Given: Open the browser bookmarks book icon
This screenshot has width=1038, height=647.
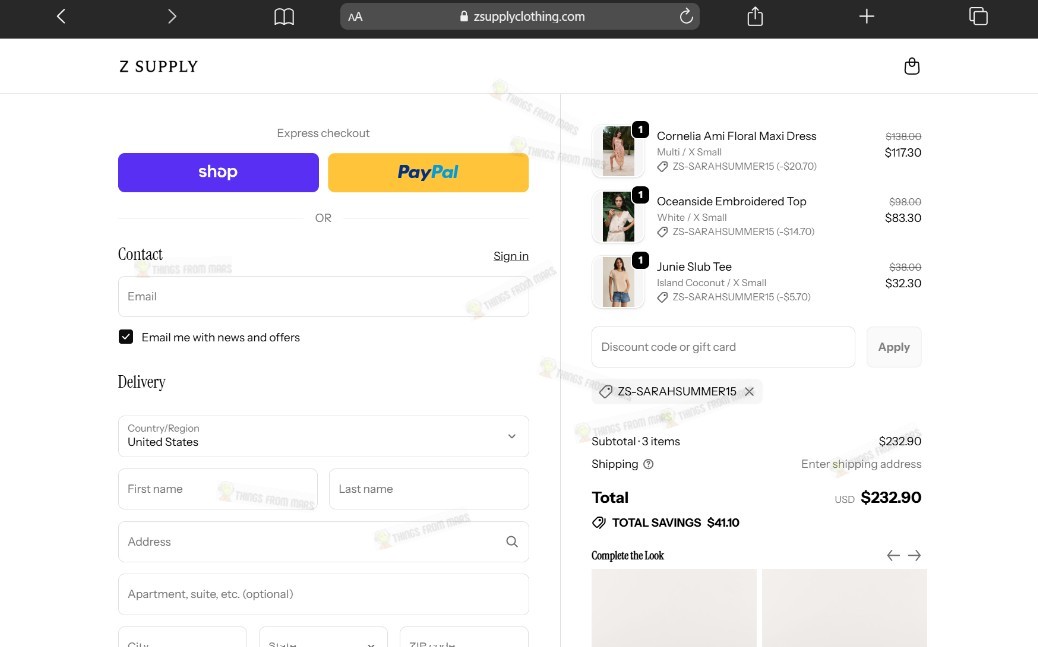Looking at the screenshot, I should [284, 17].
